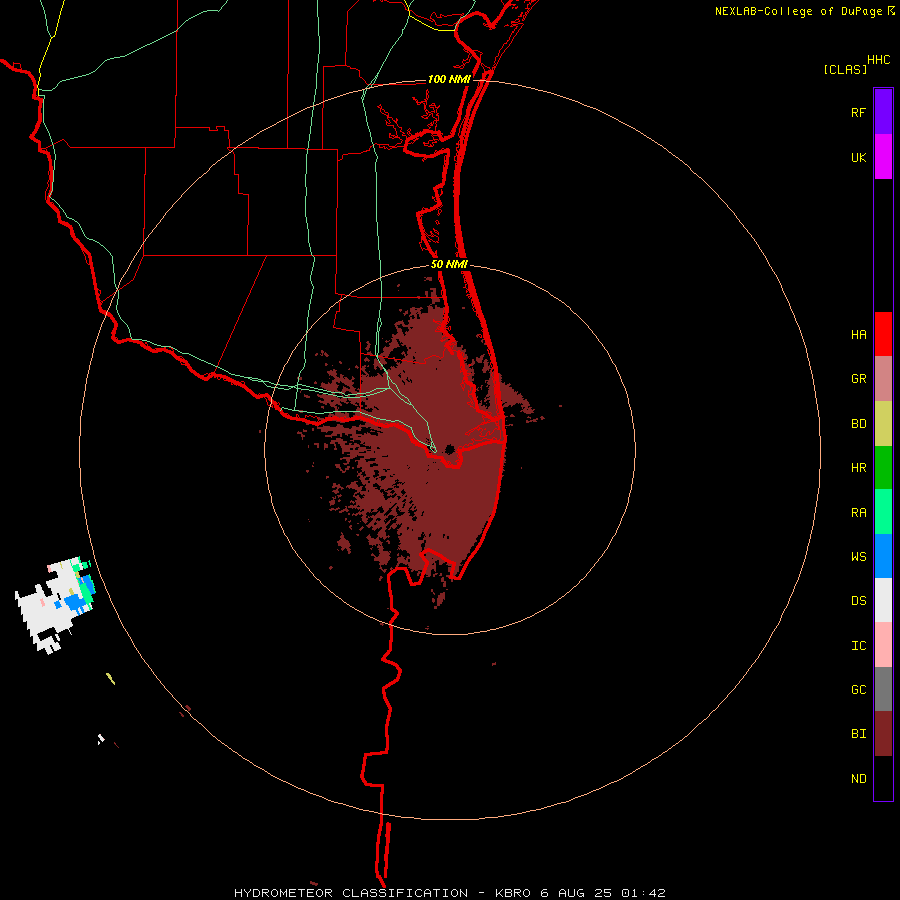This screenshot has height=900, width=900.
Task: Click the 'HA' legend label
Action: (858, 334)
